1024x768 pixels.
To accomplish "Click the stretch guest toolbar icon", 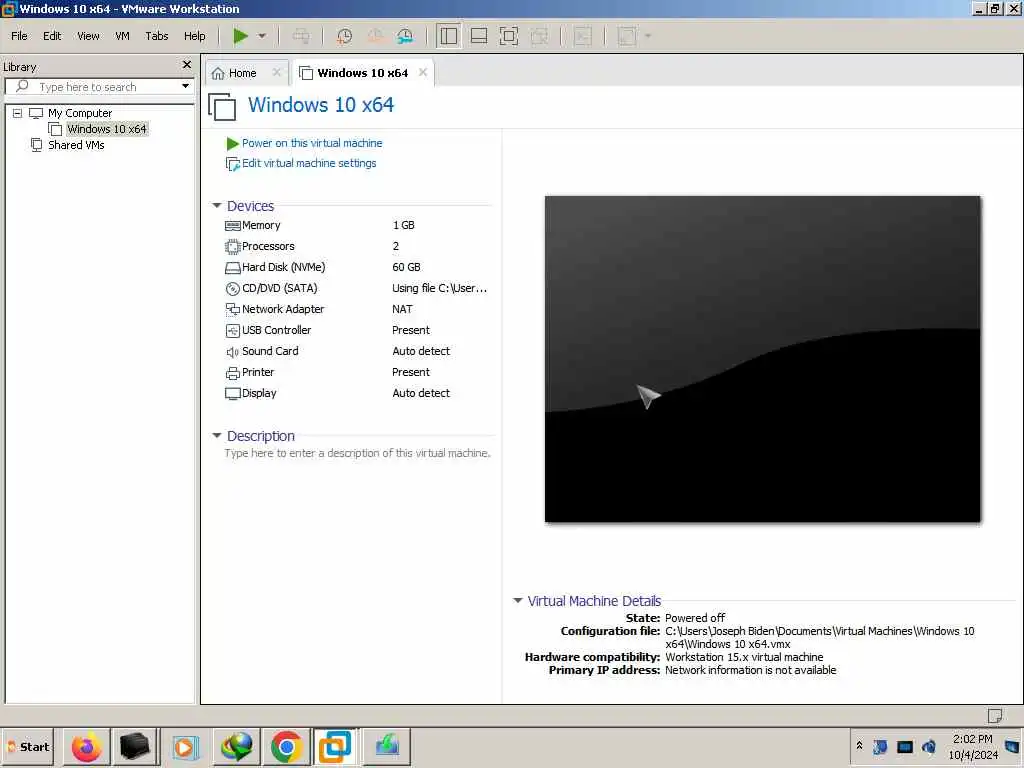I will (626, 36).
